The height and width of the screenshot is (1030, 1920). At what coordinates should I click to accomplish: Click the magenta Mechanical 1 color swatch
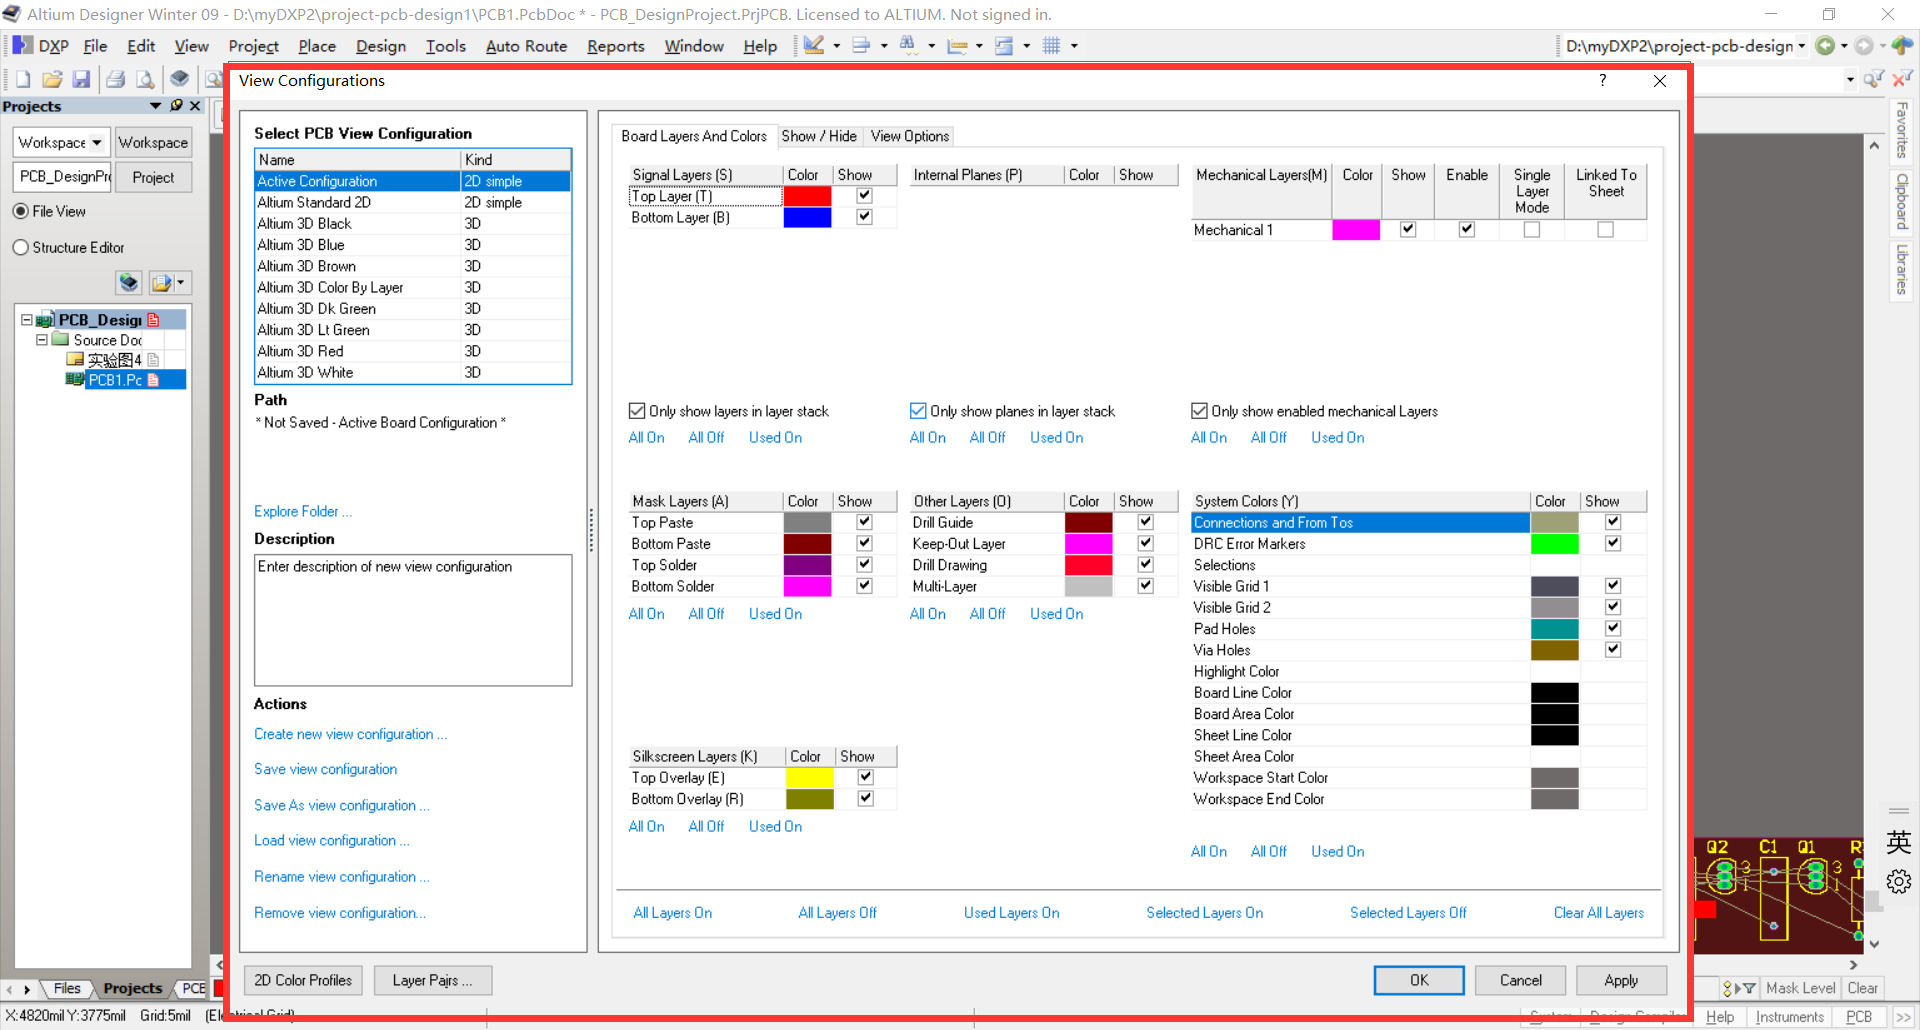tap(1356, 230)
